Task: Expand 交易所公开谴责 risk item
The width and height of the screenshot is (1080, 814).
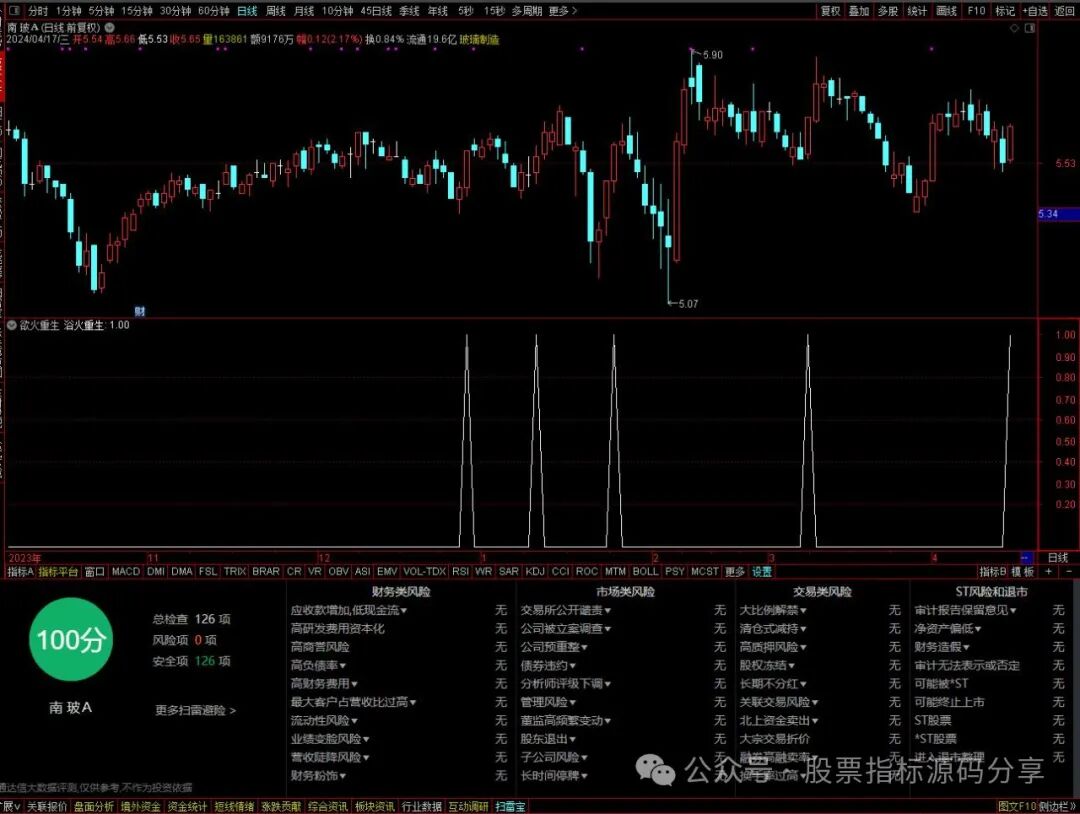Action: (x=565, y=610)
